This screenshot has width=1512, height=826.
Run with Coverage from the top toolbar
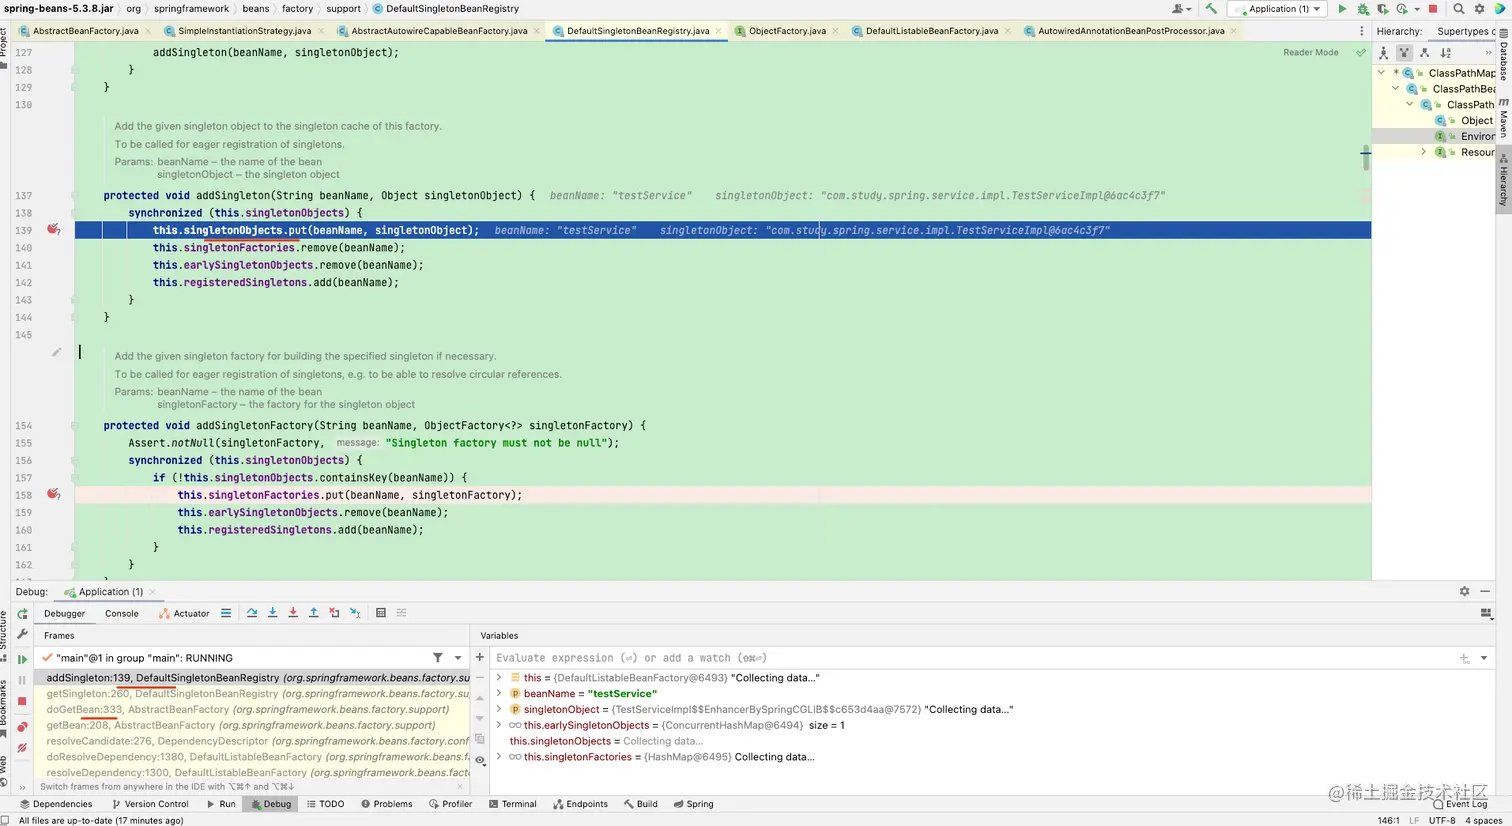[1382, 9]
